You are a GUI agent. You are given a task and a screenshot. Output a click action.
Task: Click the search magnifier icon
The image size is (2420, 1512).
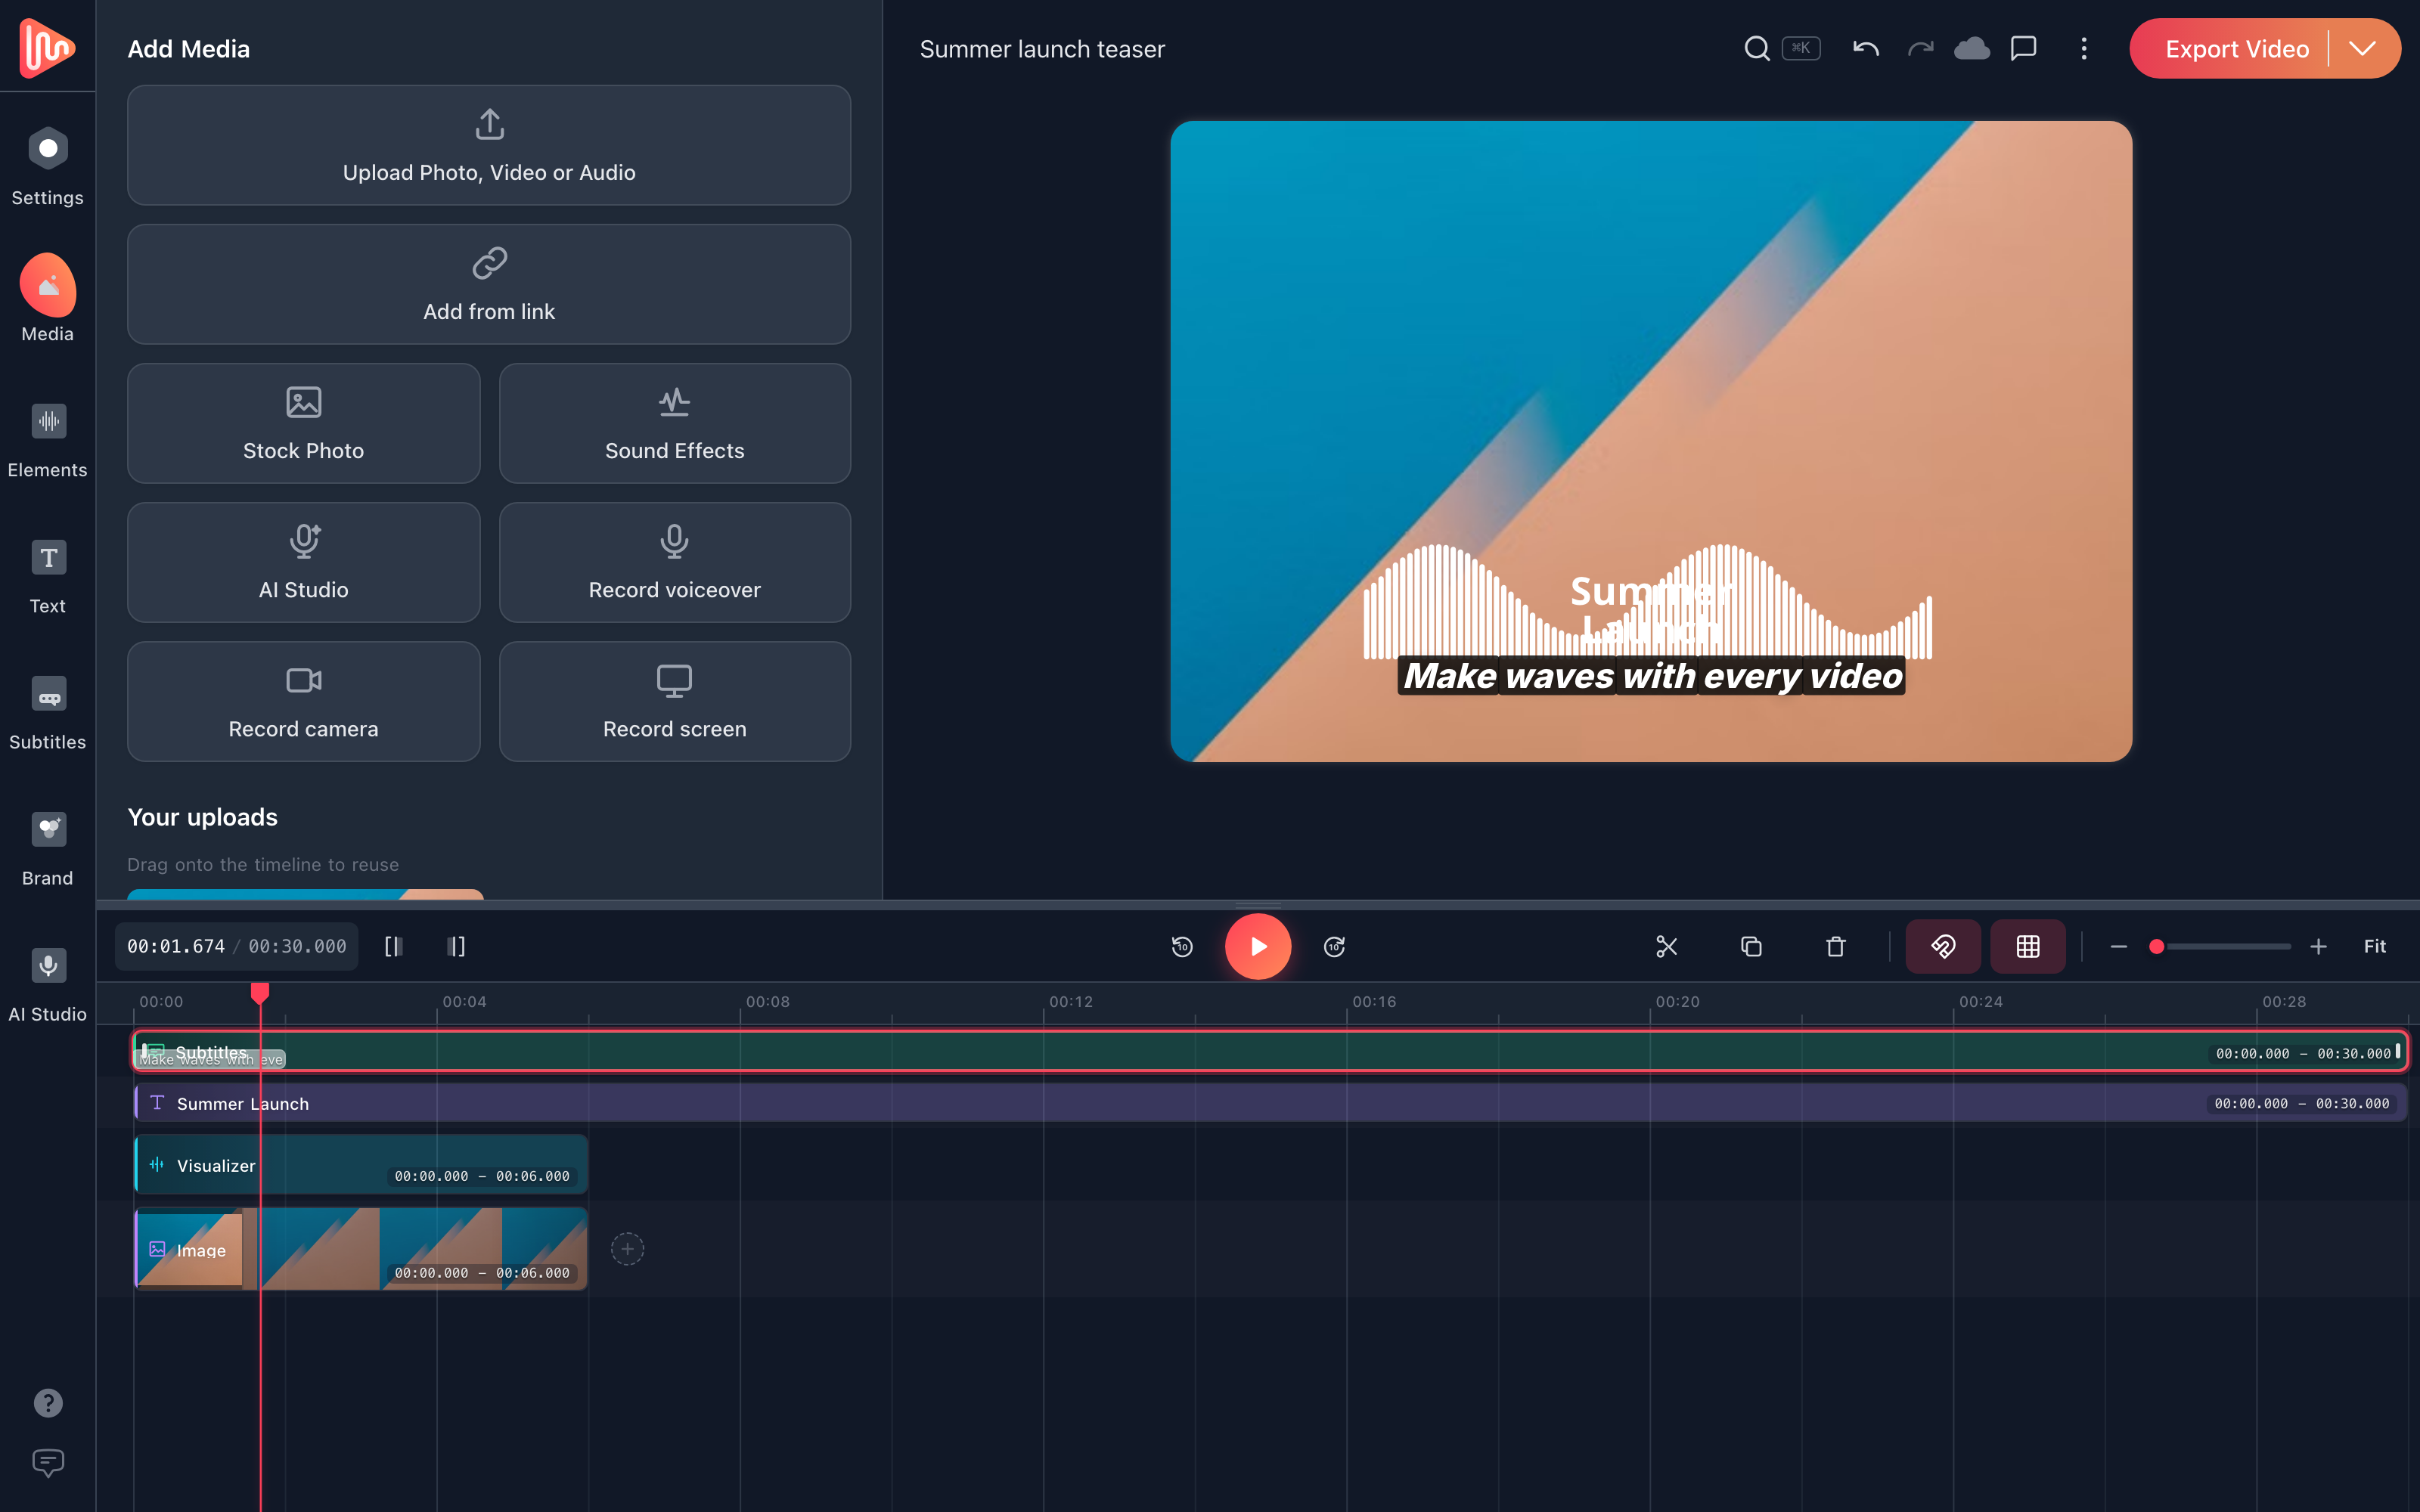tap(1757, 48)
